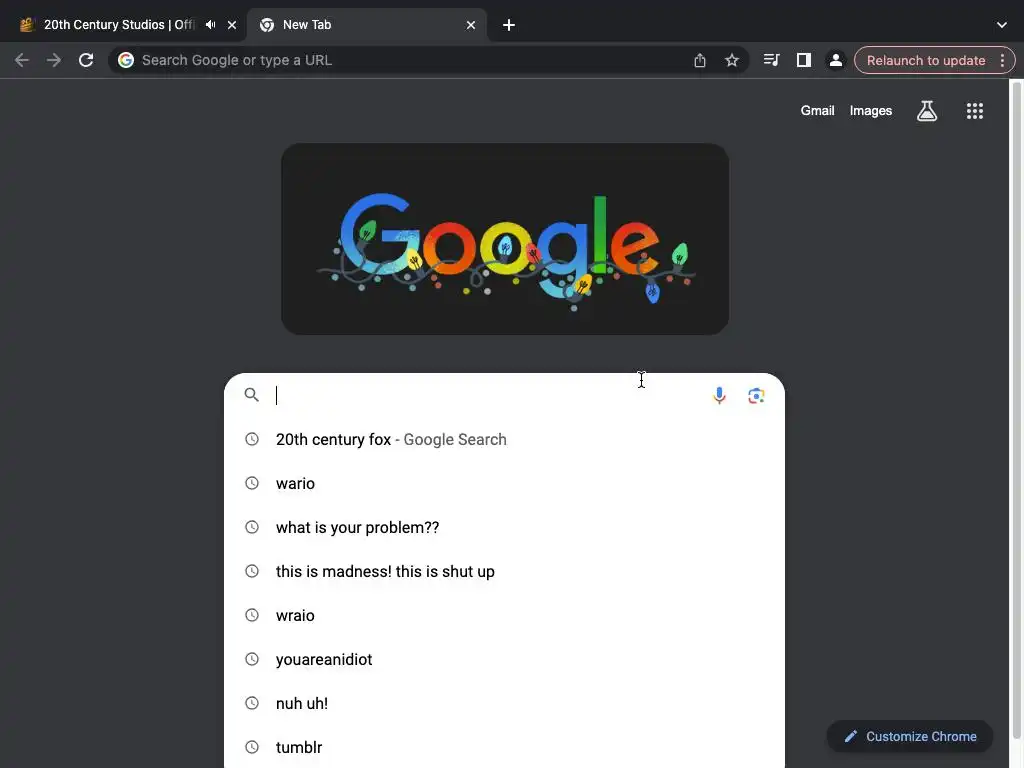Image resolution: width=1024 pixels, height=768 pixels.
Task: Click clock icon beside wario
Action: pyautogui.click(x=251, y=483)
